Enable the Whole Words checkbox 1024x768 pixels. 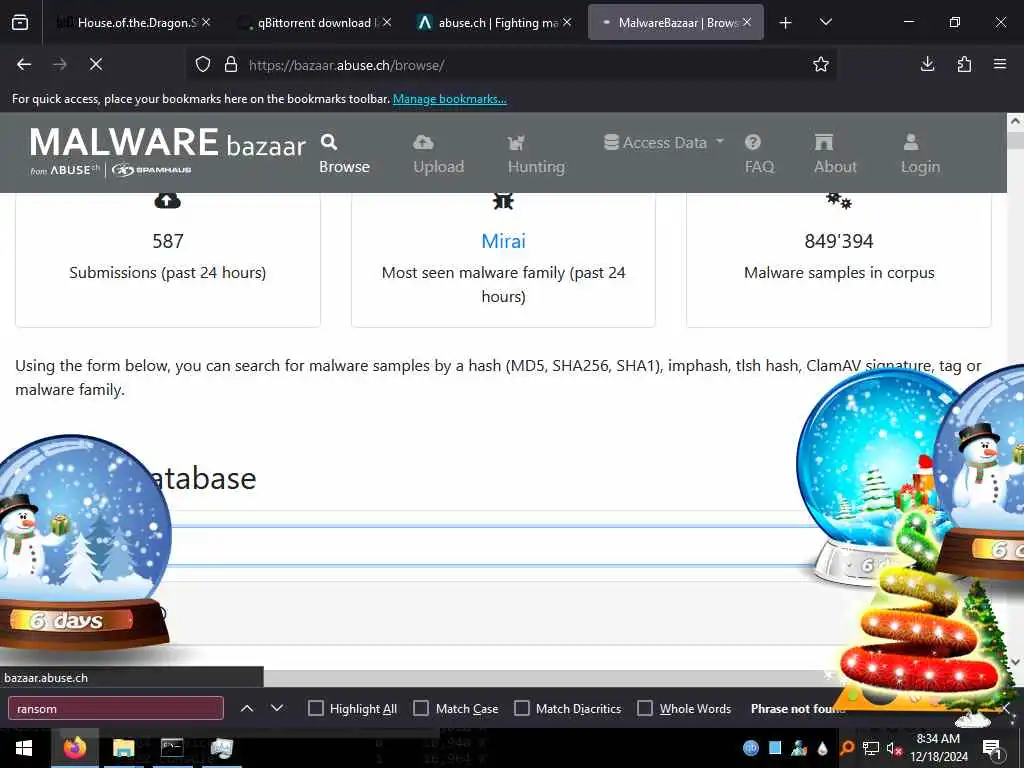coord(645,709)
